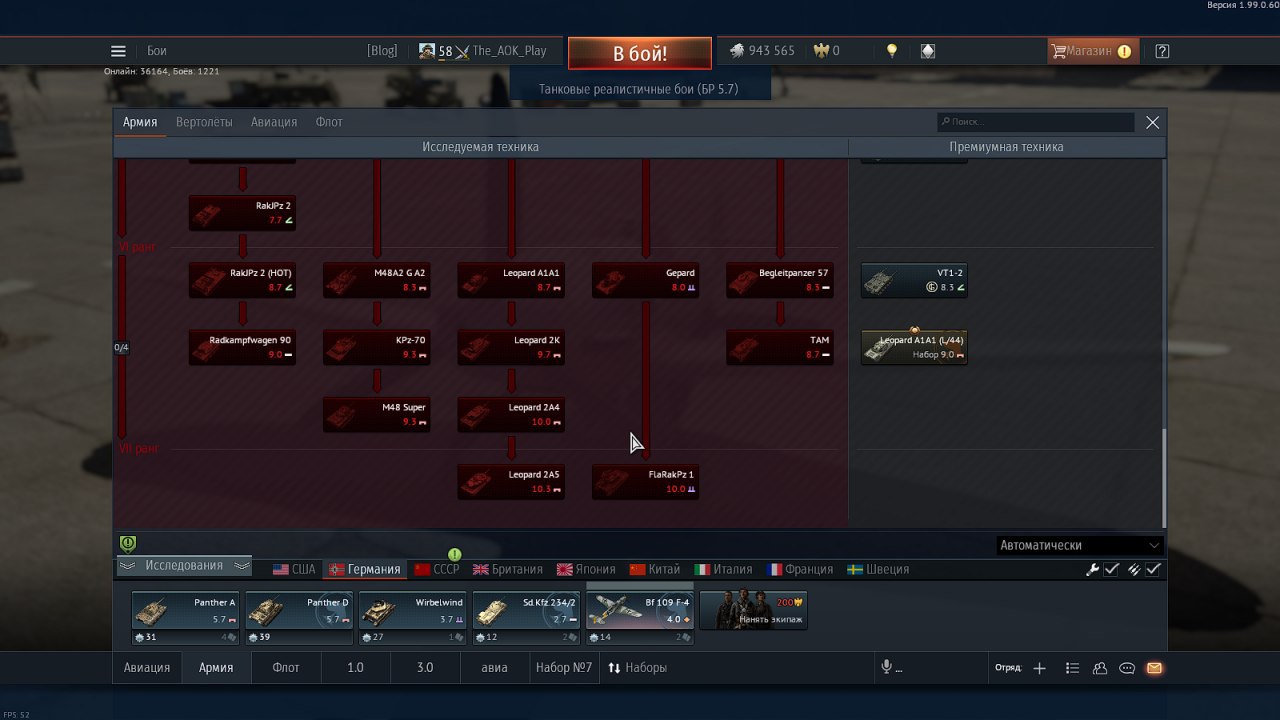Open the contacts list icon
The image size is (1280, 720).
pos(1072,668)
